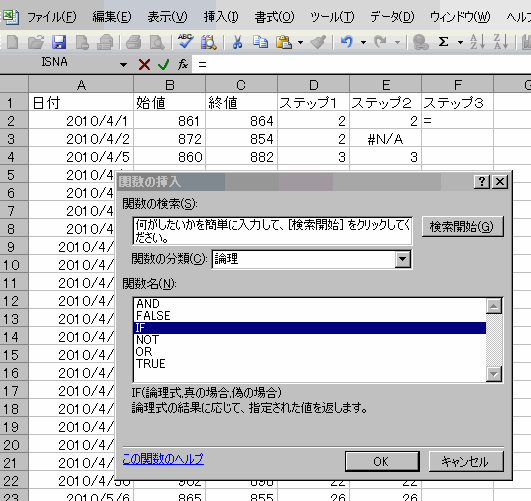
Task: Click function list scroll down arrow
Action: [x=494, y=374]
